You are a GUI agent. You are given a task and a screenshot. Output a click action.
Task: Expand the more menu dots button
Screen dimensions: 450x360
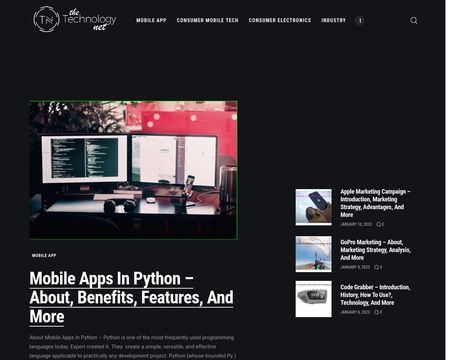coord(360,21)
